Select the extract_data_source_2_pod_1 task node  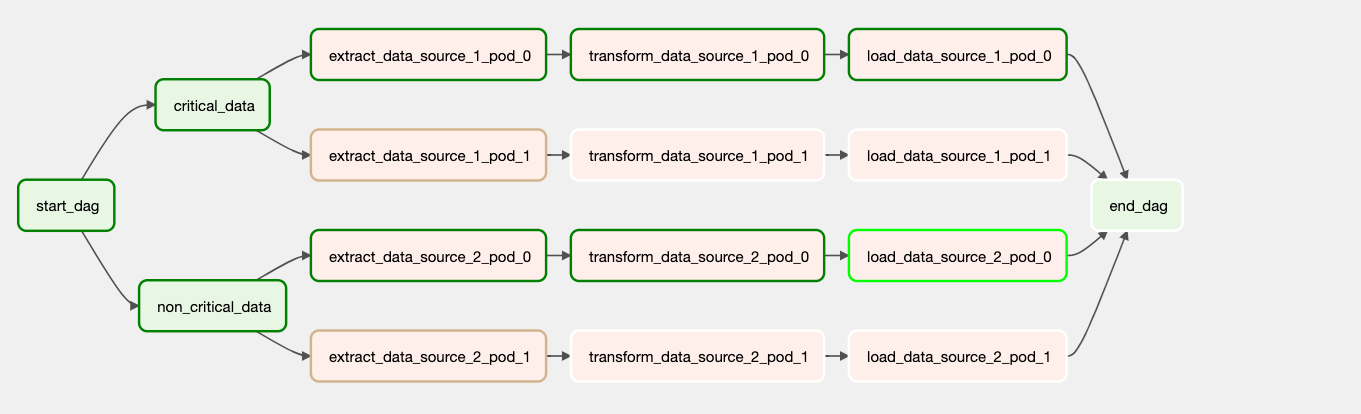(428, 356)
